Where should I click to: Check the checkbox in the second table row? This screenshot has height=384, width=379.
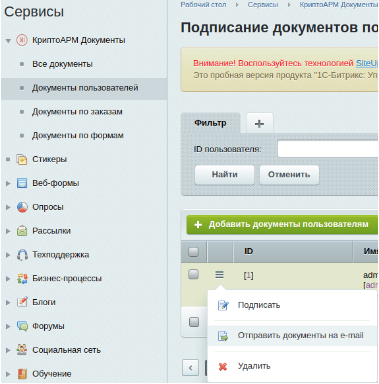point(194,322)
